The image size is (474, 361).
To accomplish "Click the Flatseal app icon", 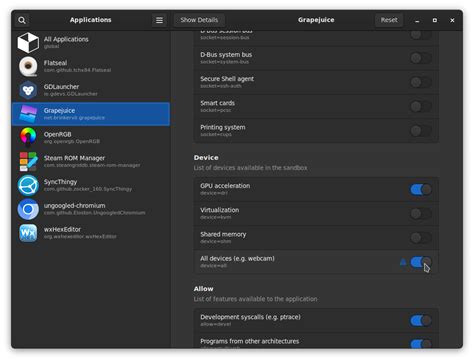I will point(28,66).
